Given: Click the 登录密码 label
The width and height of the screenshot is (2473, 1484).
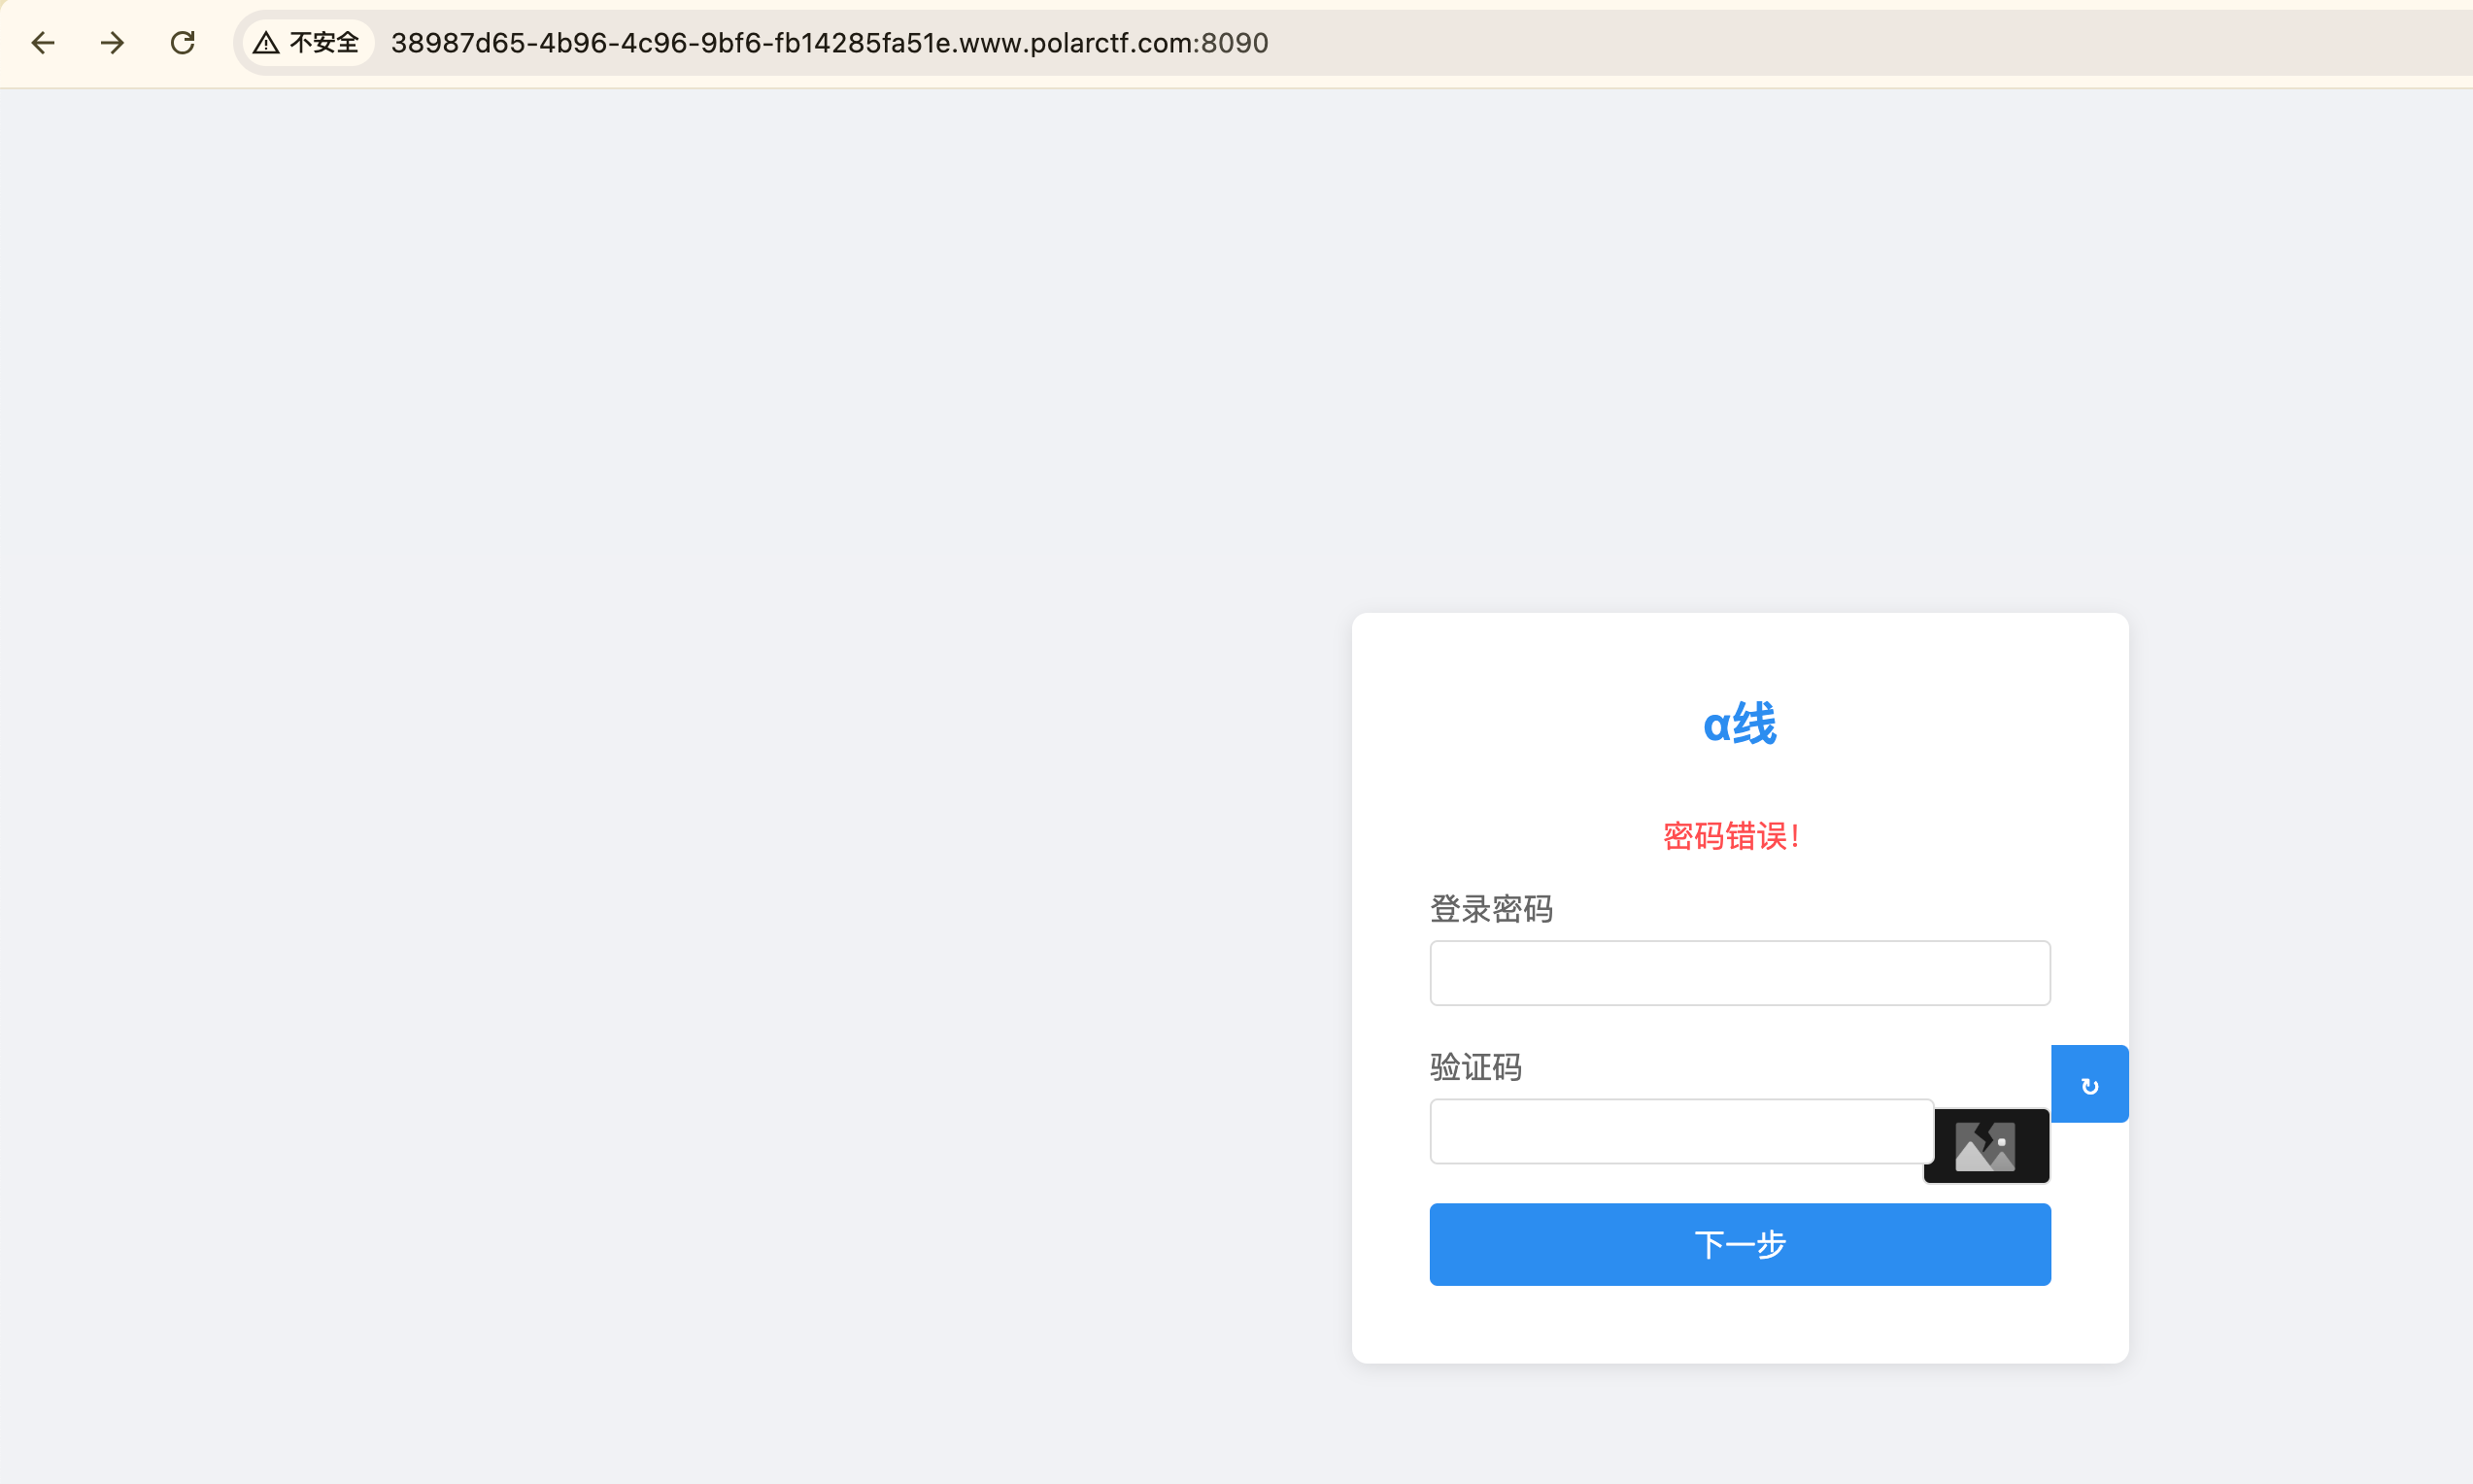Looking at the screenshot, I should coord(1491,909).
